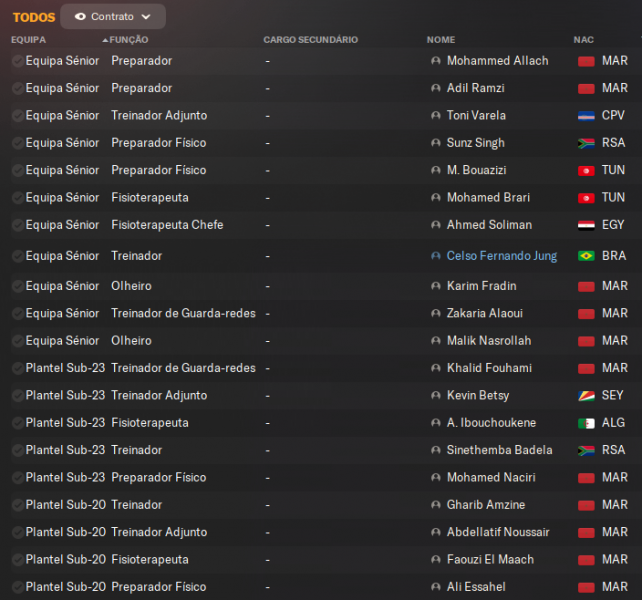Click the NAC column header
This screenshot has width=642, height=600.
[583, 40]
